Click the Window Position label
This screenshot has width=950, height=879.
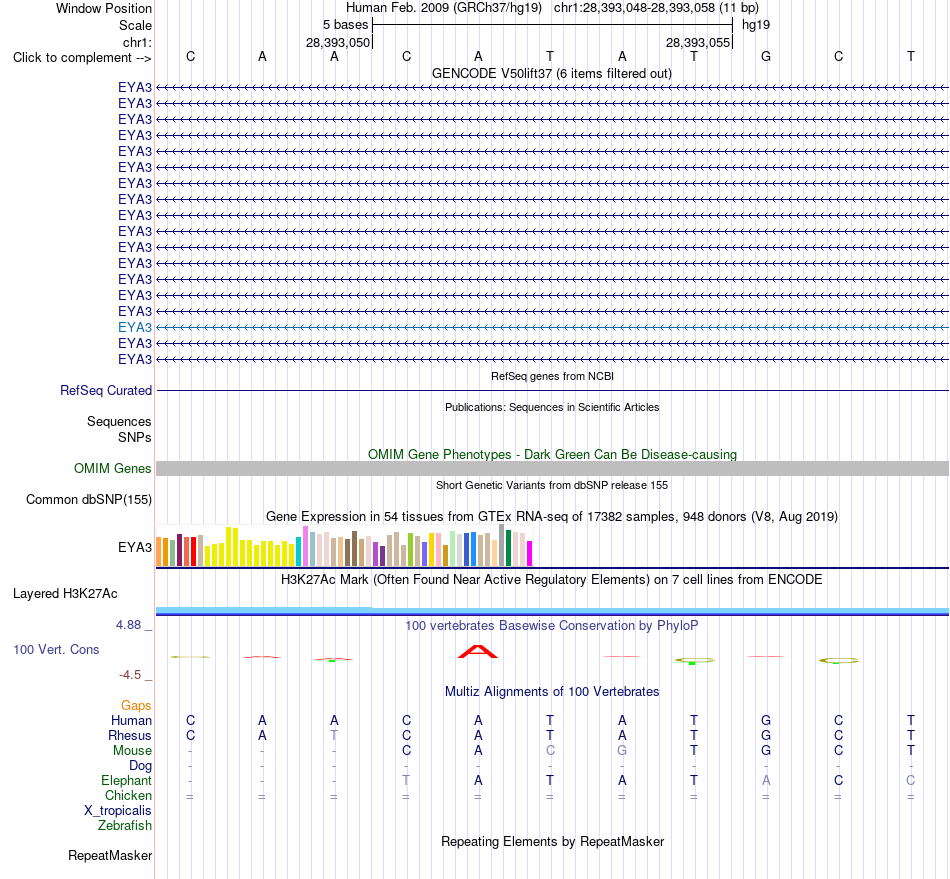point(104,8)
